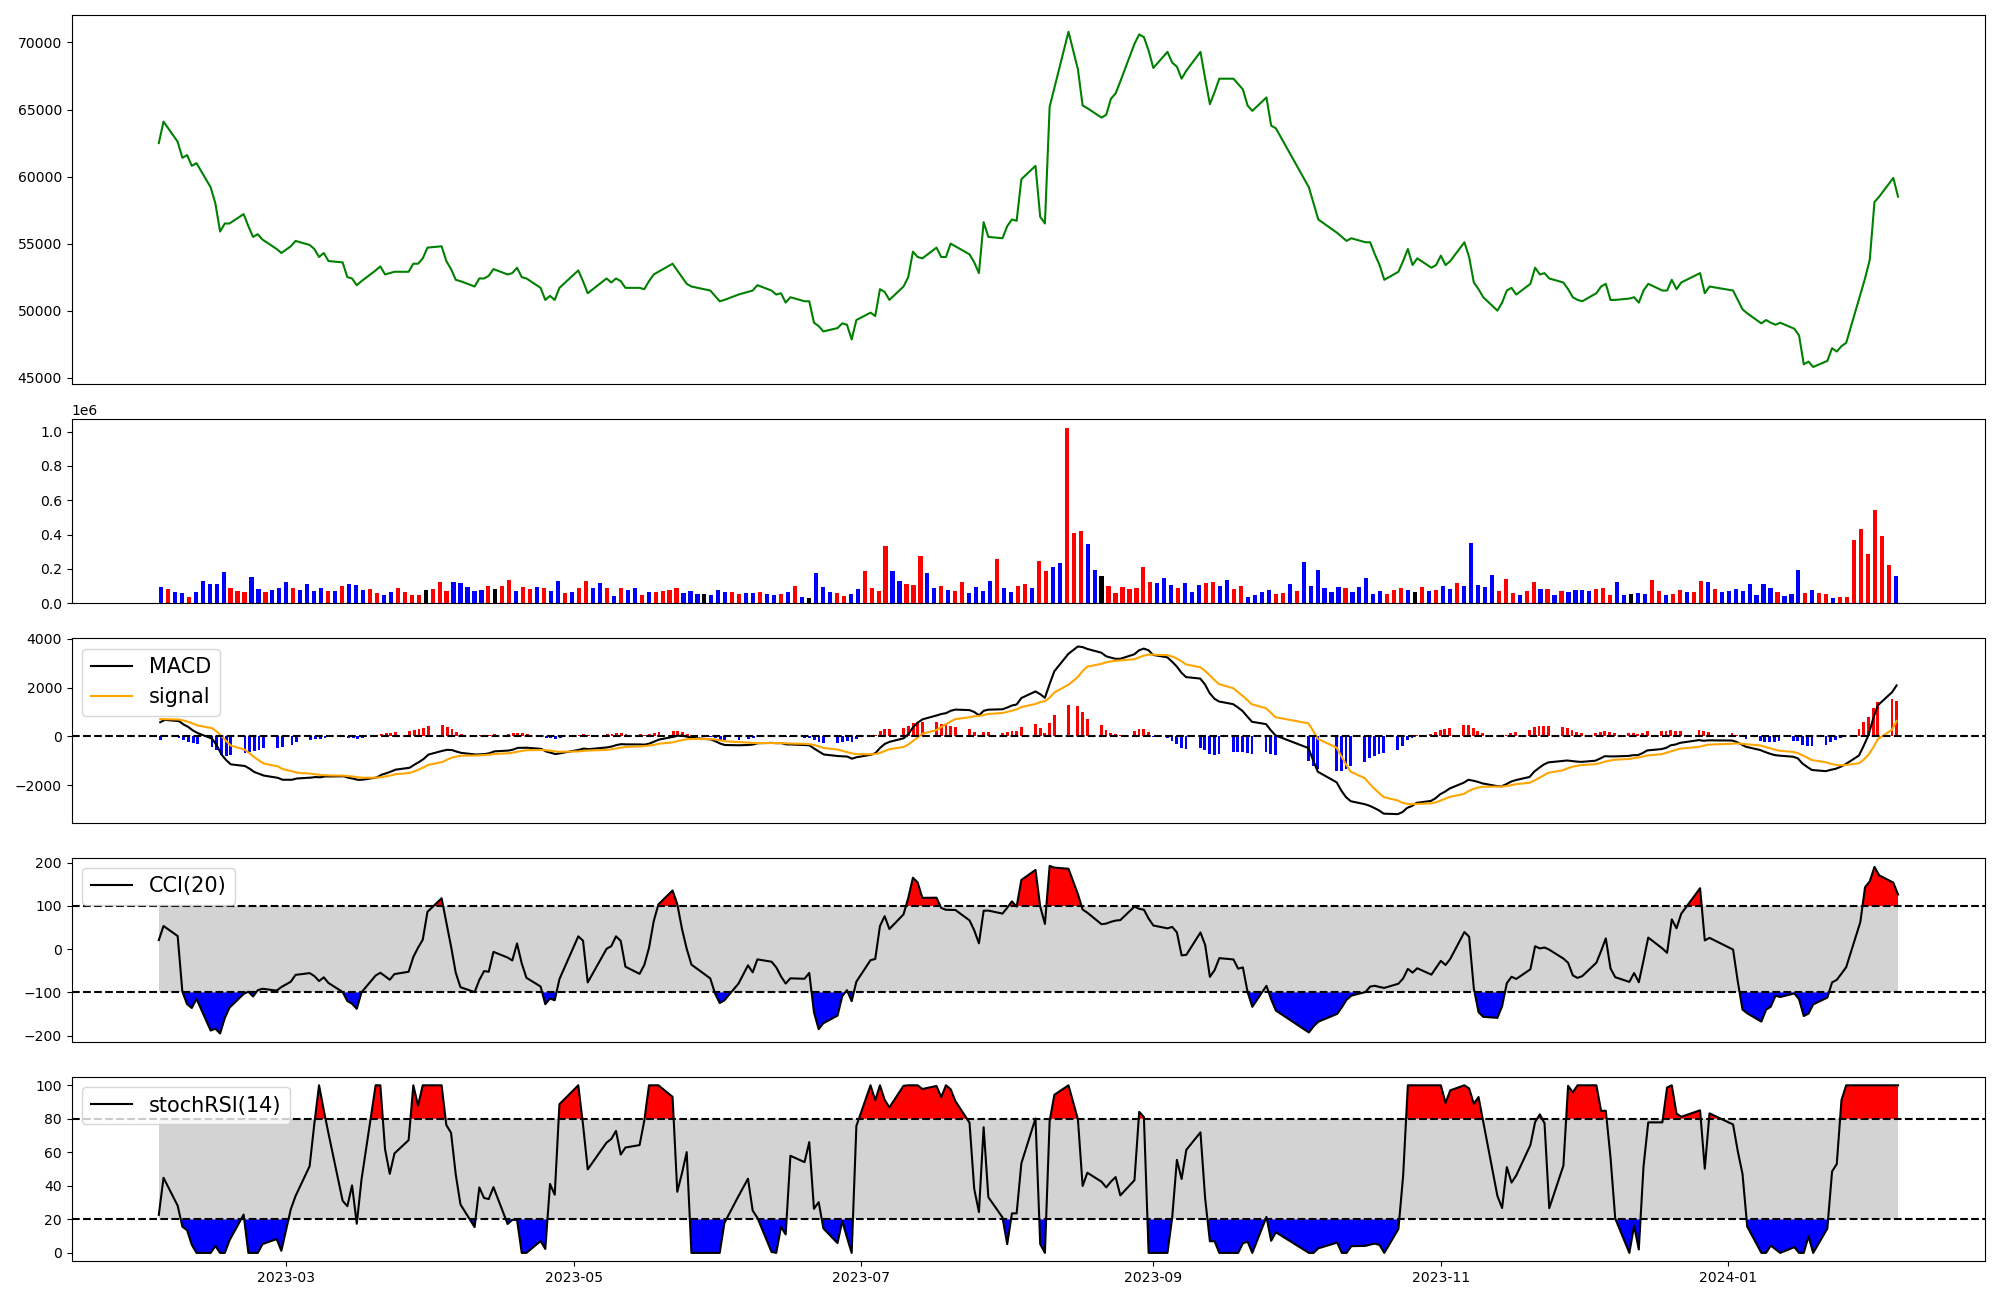Image resolution: width=2000 pixels, height=1300 pixels.
Task: Click the 1e6 volume scale label
Action: click(x=85, y=410)
